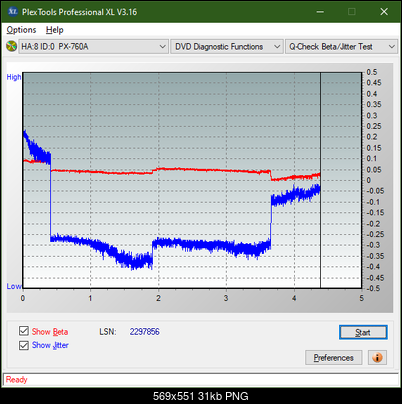Click the PlexTools XL app icon in title bar
The height and width of the screenshot is (404, 402).
[x=12, y=12]
